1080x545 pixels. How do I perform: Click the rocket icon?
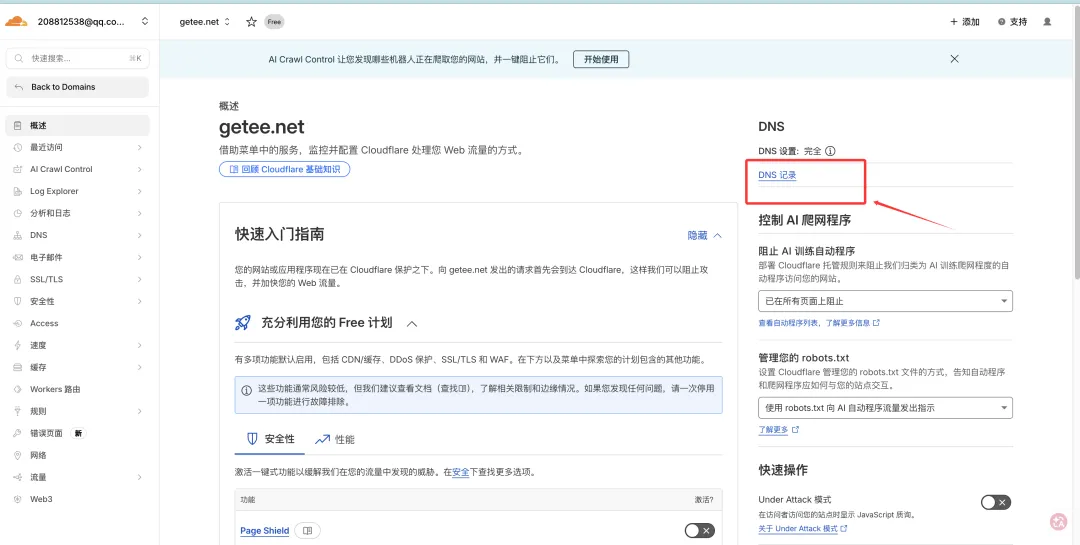tap(242, 322)
